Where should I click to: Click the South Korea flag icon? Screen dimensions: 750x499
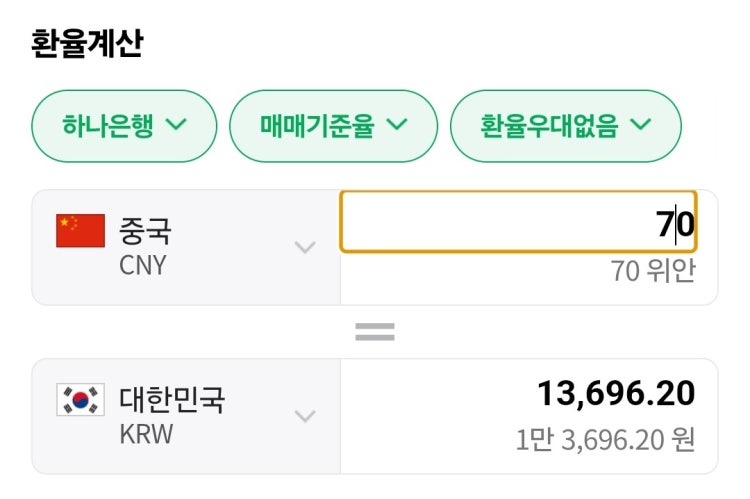[x=80, y=399]
